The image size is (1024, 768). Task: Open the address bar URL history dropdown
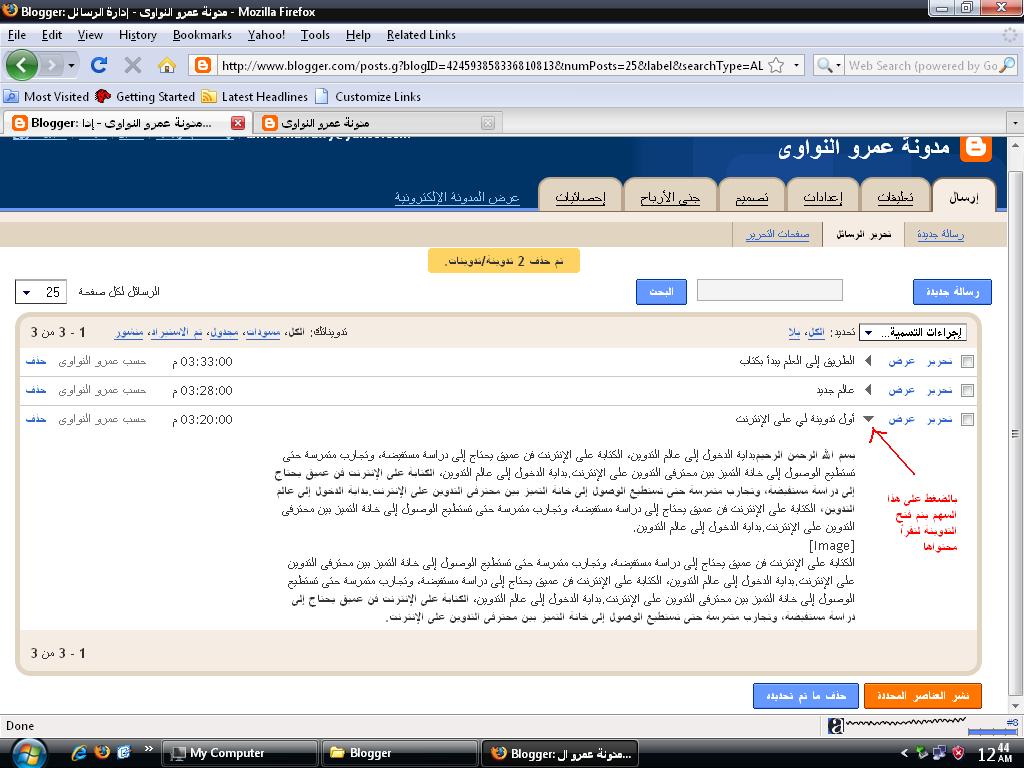tap(796, 65)
